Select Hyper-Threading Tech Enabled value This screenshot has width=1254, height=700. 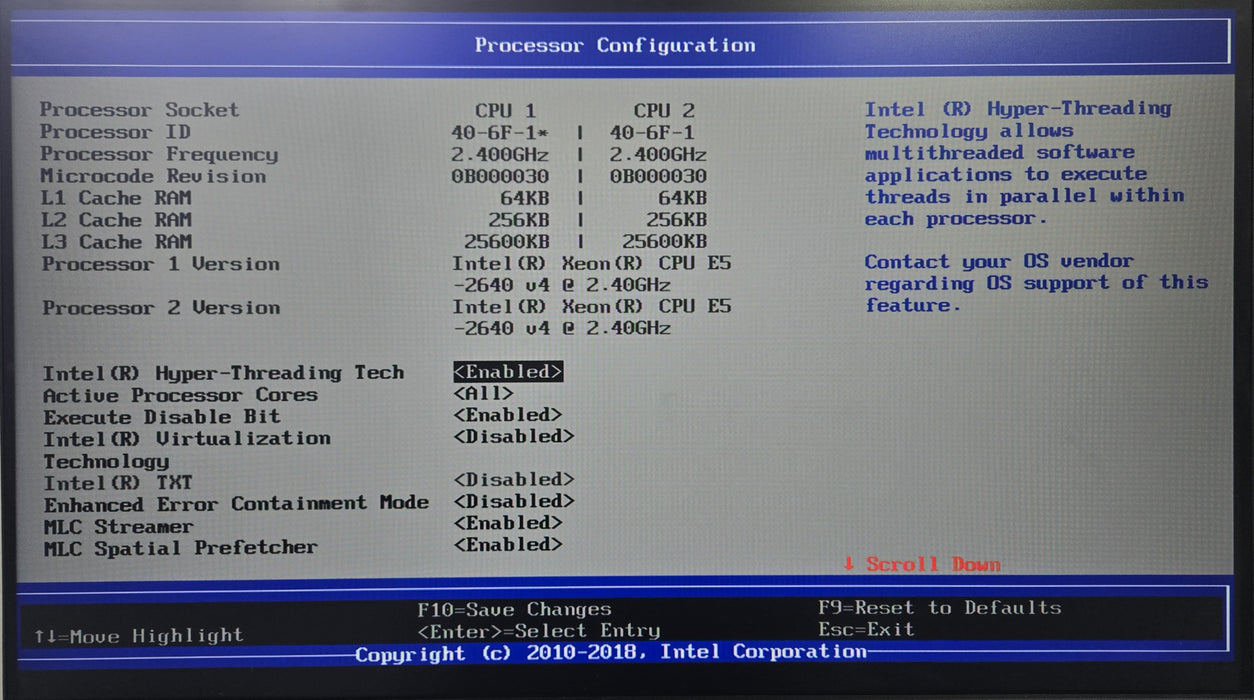(508, 372)
